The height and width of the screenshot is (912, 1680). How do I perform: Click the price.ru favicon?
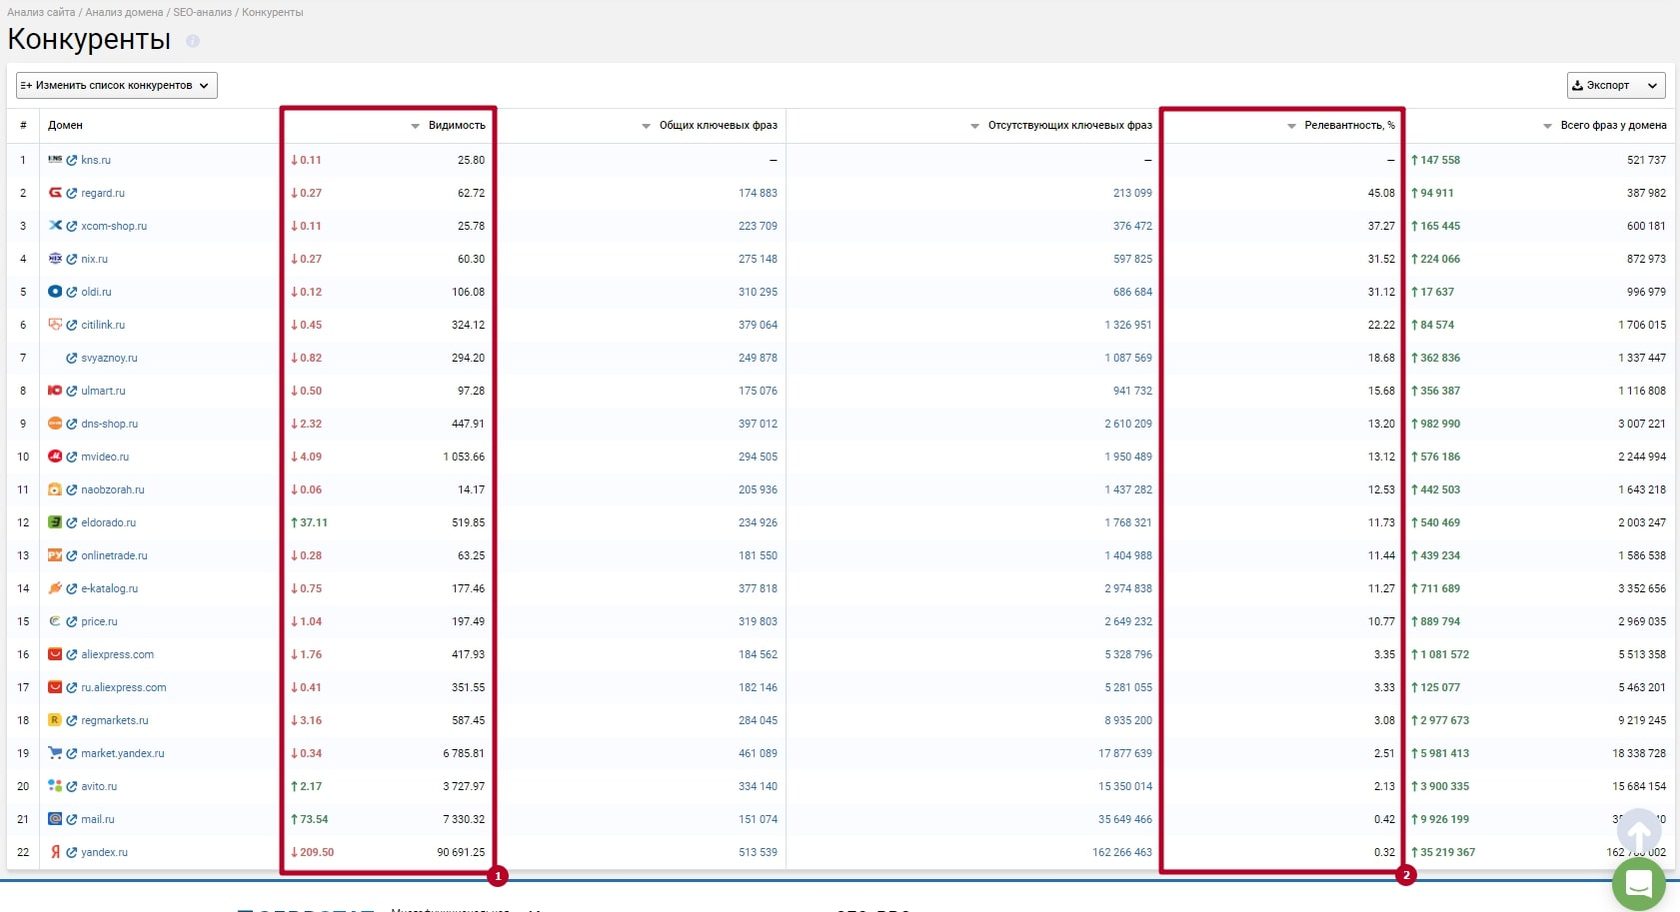click(x=55, y=621)
